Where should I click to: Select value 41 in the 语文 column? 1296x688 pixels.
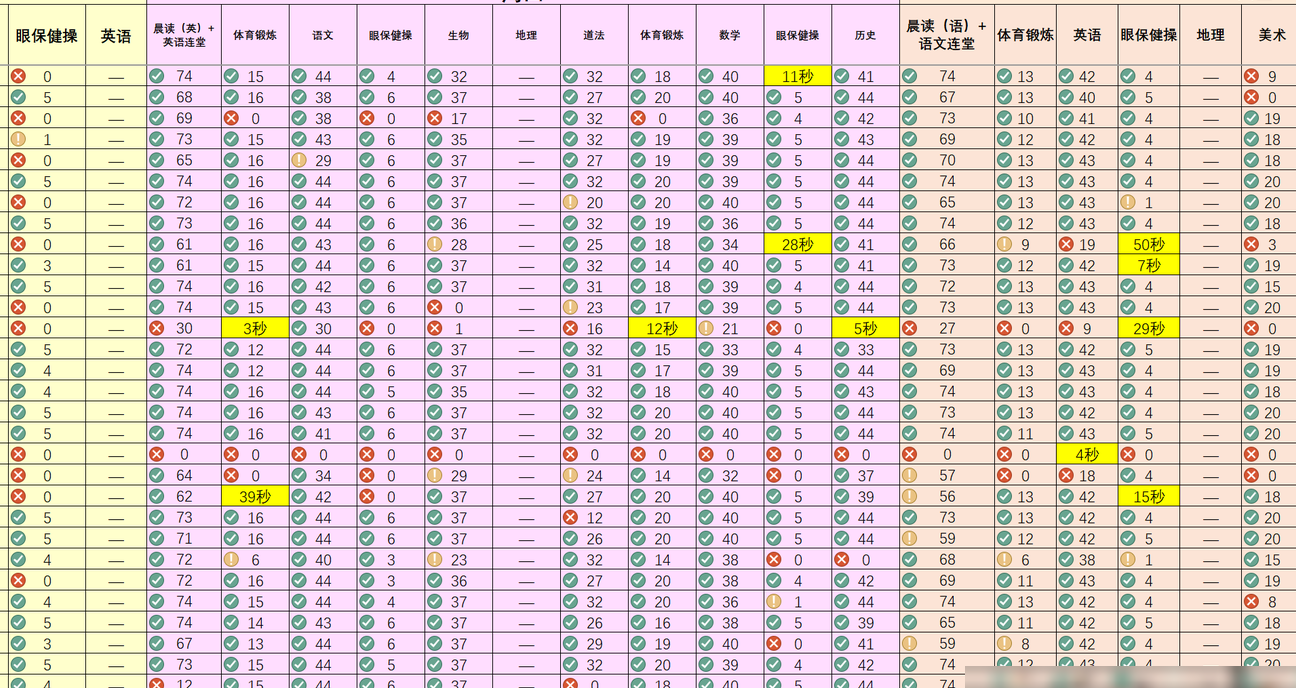click(323, 433)
